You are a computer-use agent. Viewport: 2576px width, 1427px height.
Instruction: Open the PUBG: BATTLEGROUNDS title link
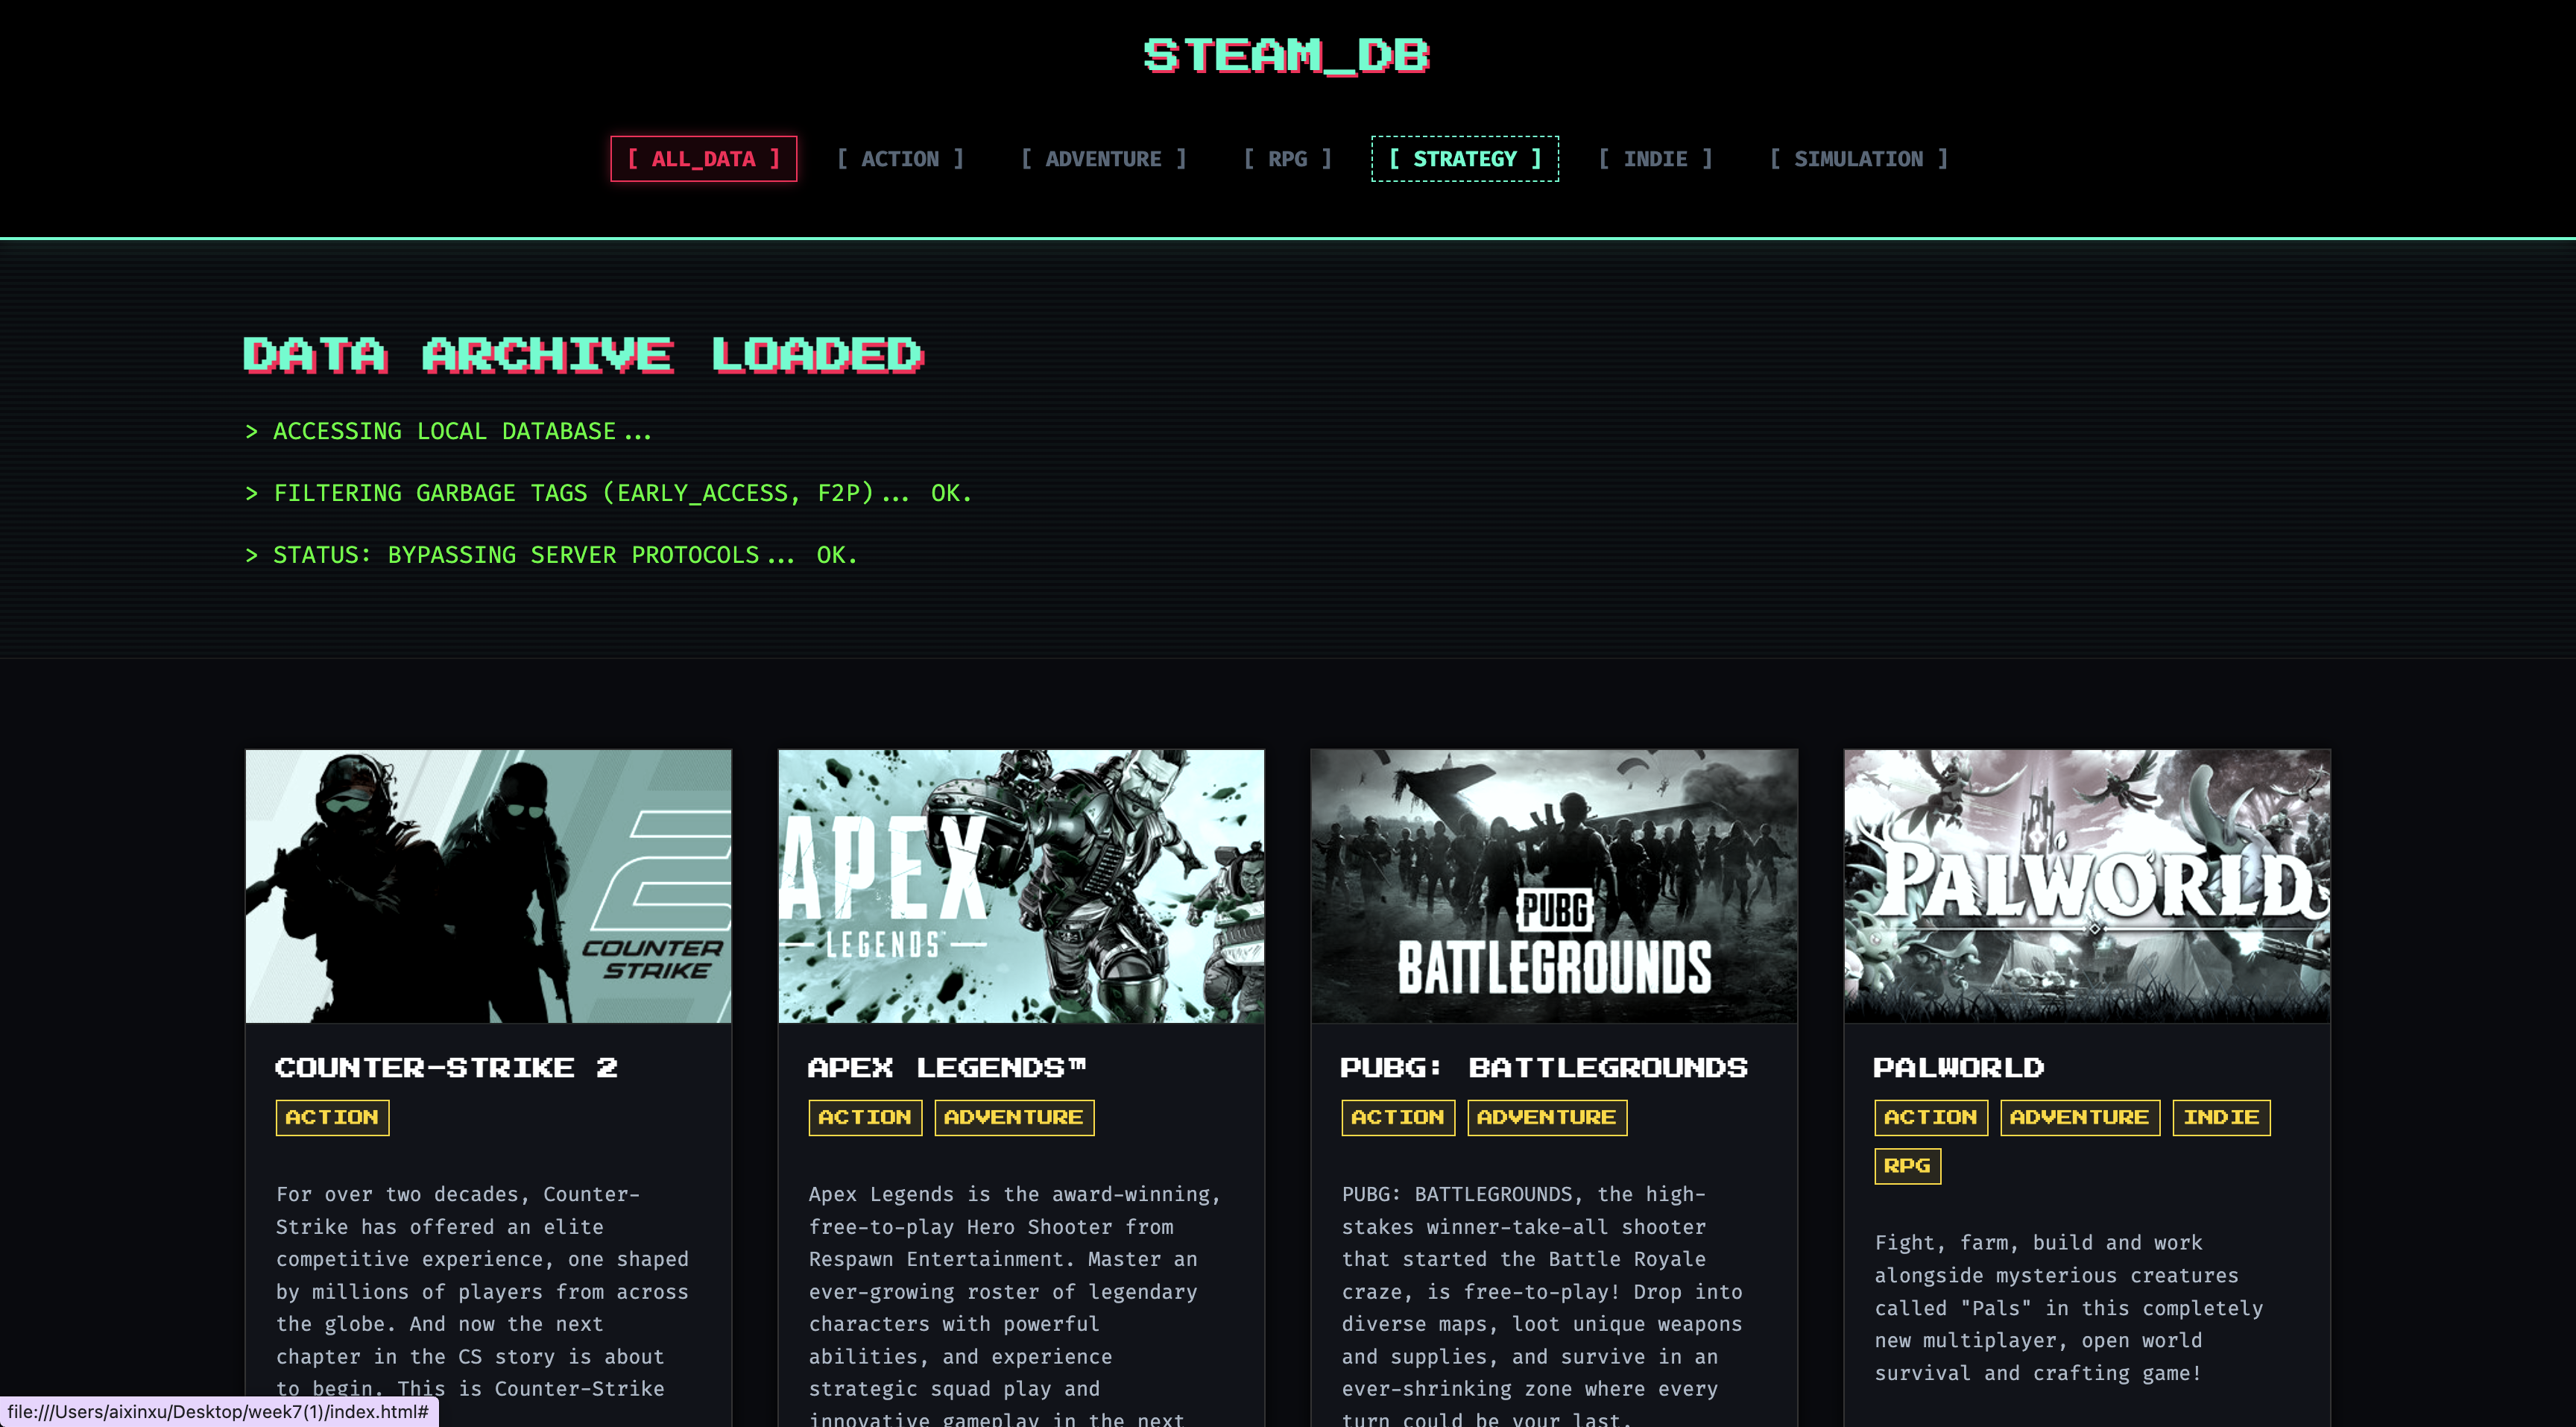(x=1544, y=1067)
